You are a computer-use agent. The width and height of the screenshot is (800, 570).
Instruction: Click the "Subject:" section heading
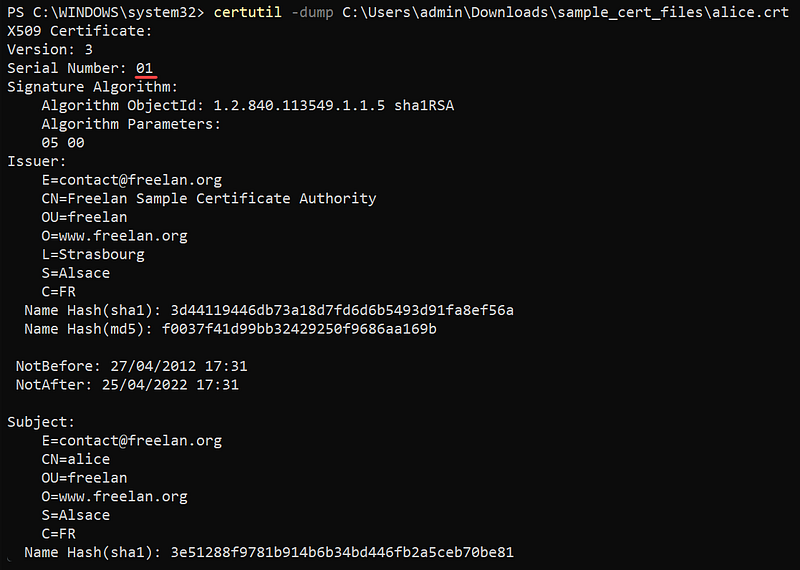[41, 422]
